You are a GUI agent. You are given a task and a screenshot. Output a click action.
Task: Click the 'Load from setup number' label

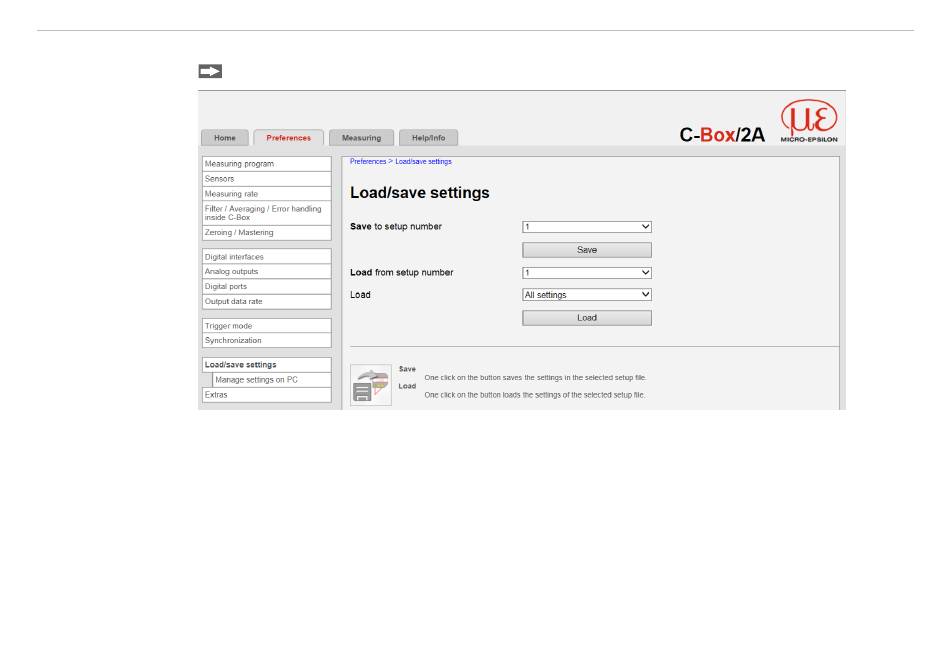tap(402, 273)
